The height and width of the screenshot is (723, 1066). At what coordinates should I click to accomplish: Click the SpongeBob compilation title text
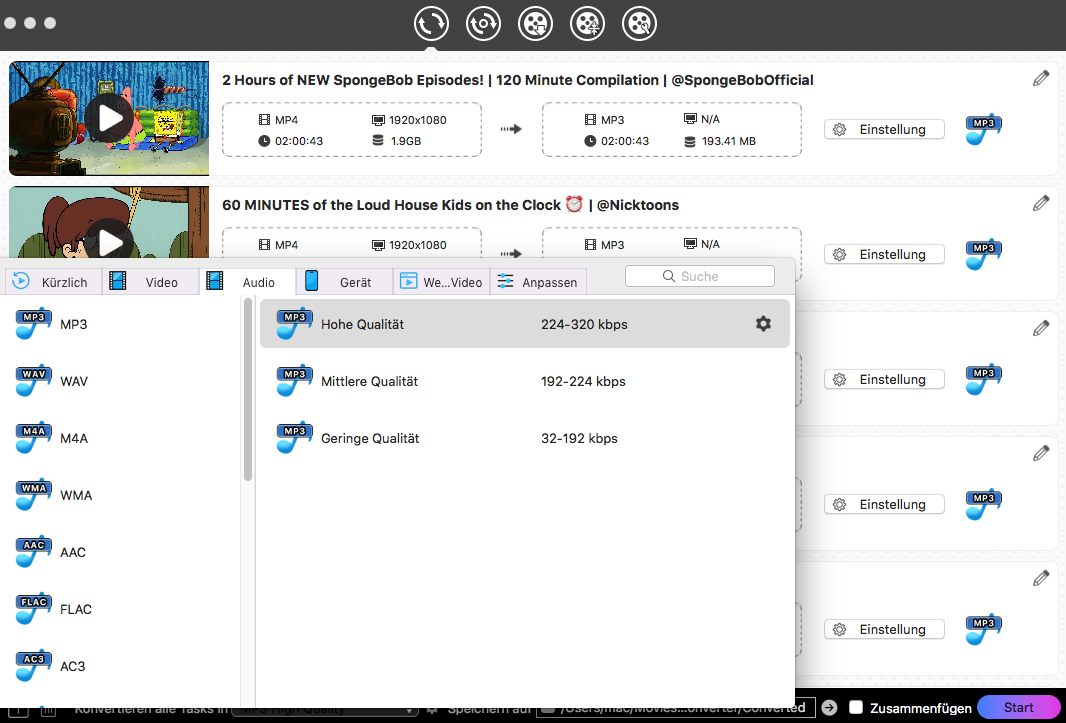(x=517, y=80)
